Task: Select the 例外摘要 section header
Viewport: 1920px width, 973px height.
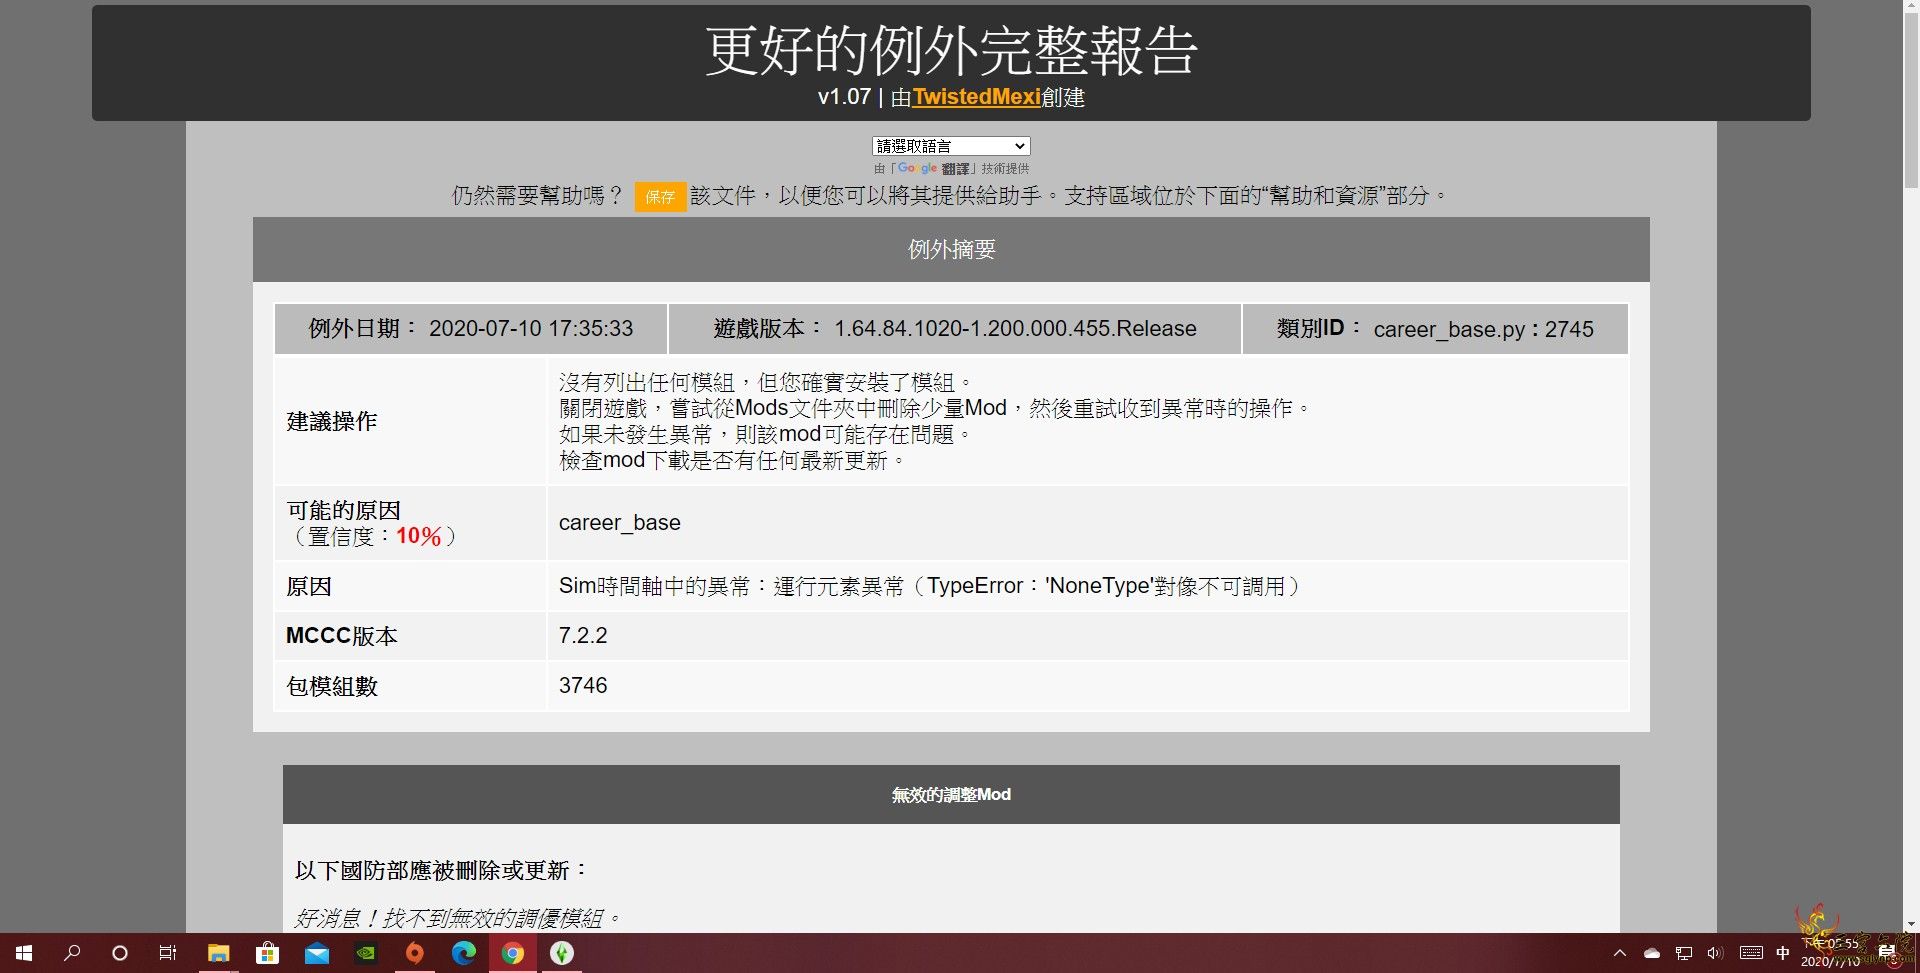Action: (x=951, y=249)
